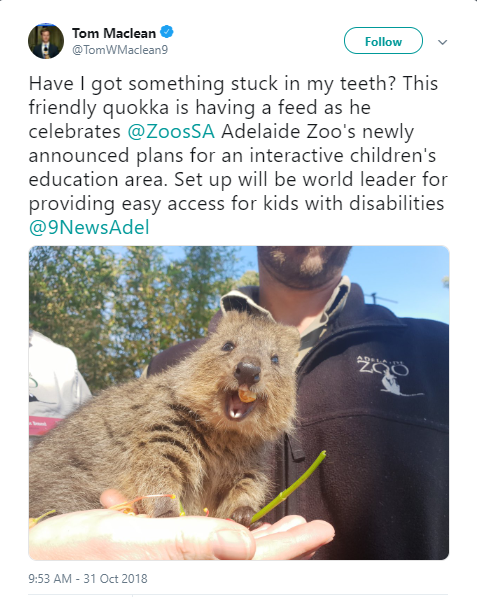477x597 pixels.
Task: Open the @ZoosSA mention link
Action: (171, 132)
